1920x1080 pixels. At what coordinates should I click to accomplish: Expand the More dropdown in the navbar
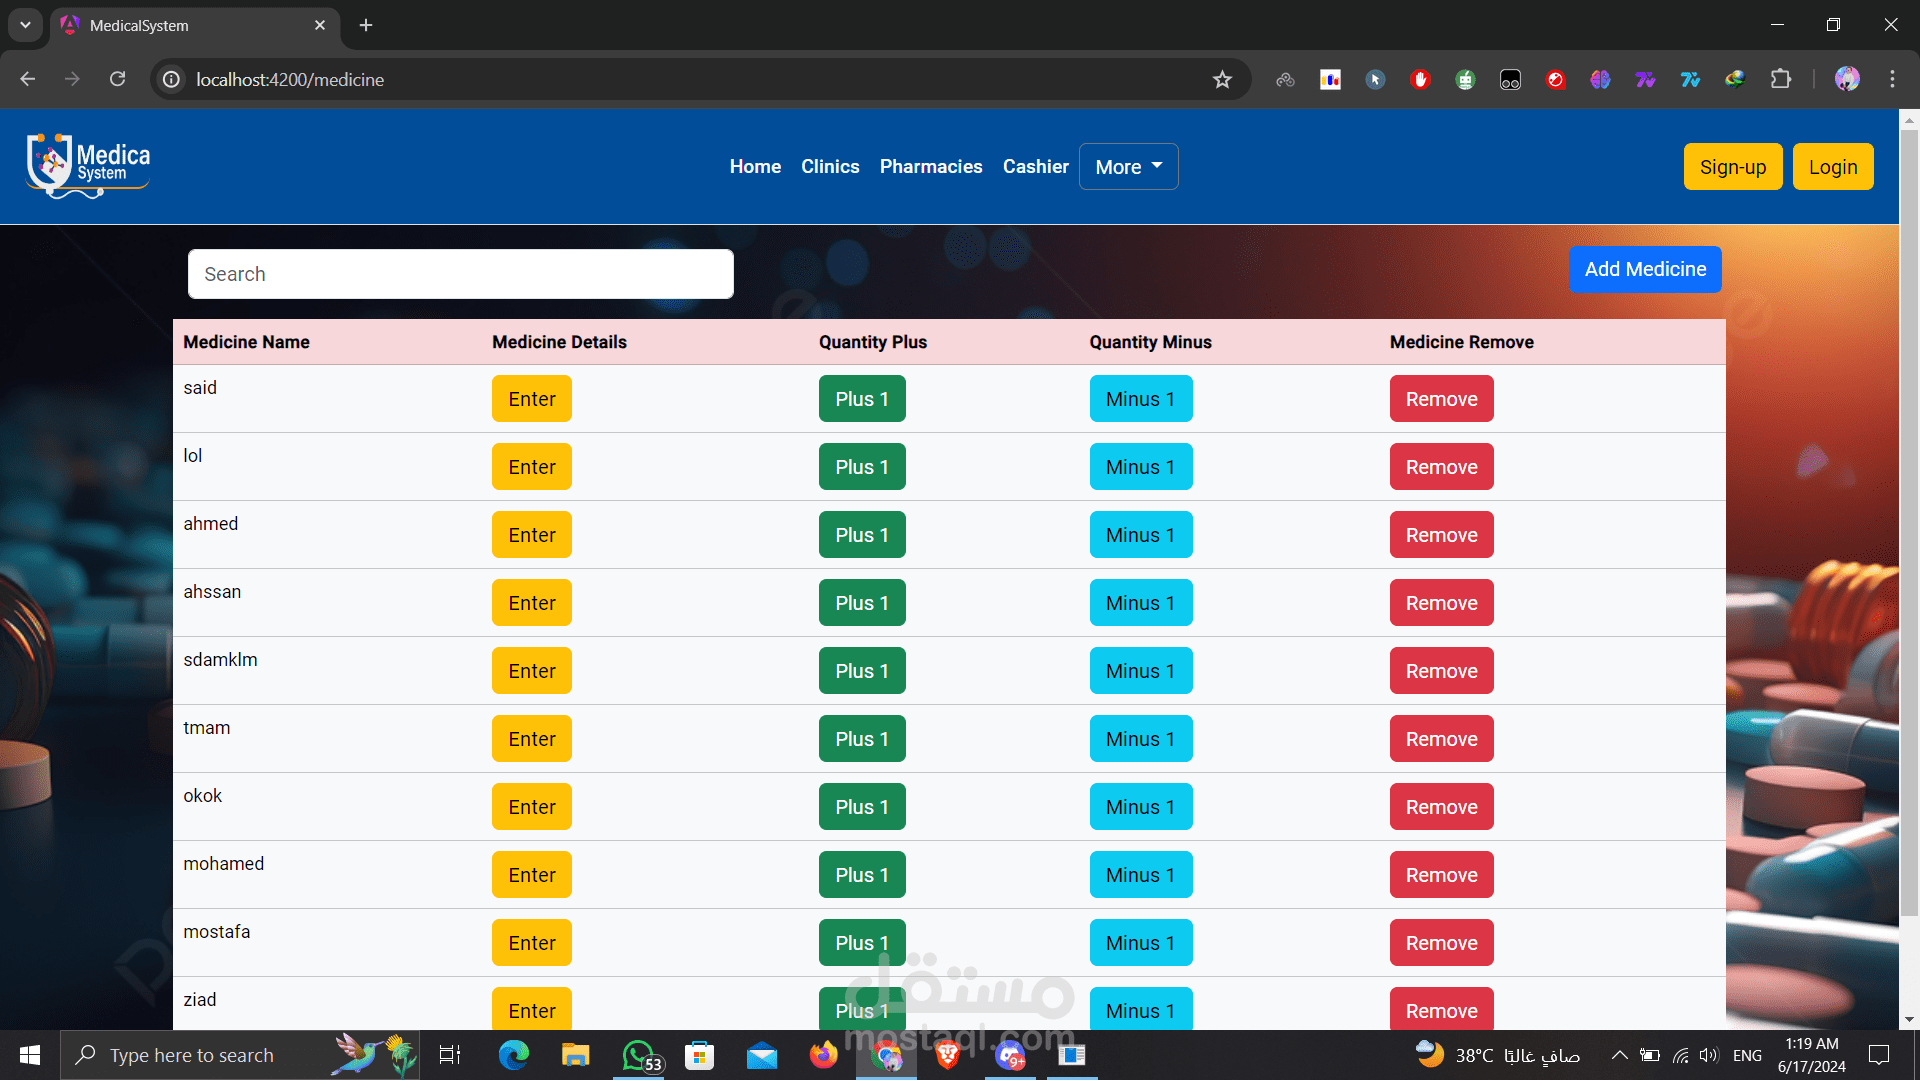(1128, 167)
